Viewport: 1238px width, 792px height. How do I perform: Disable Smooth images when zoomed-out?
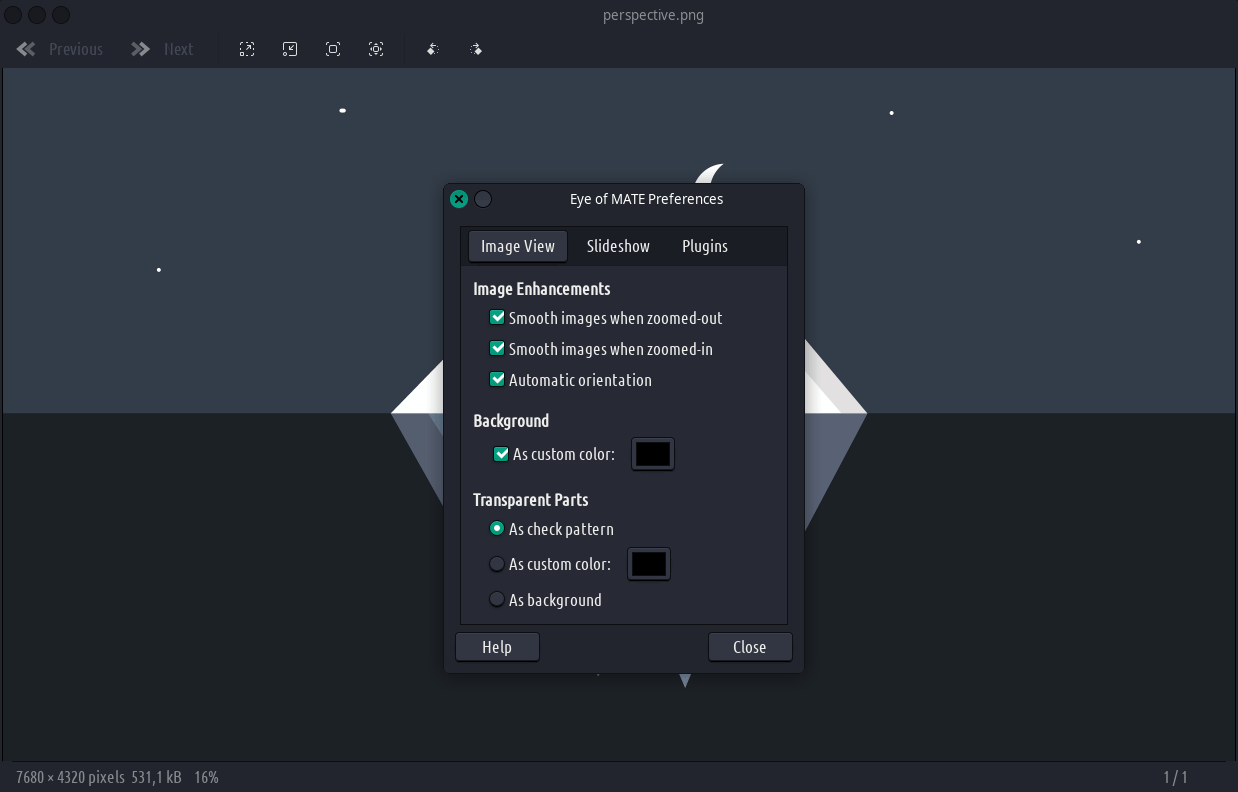[x=497, y=318]
